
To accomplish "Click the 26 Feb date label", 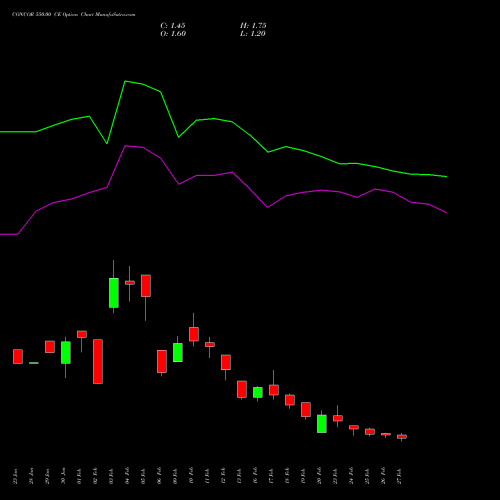I will click(383, 476).
